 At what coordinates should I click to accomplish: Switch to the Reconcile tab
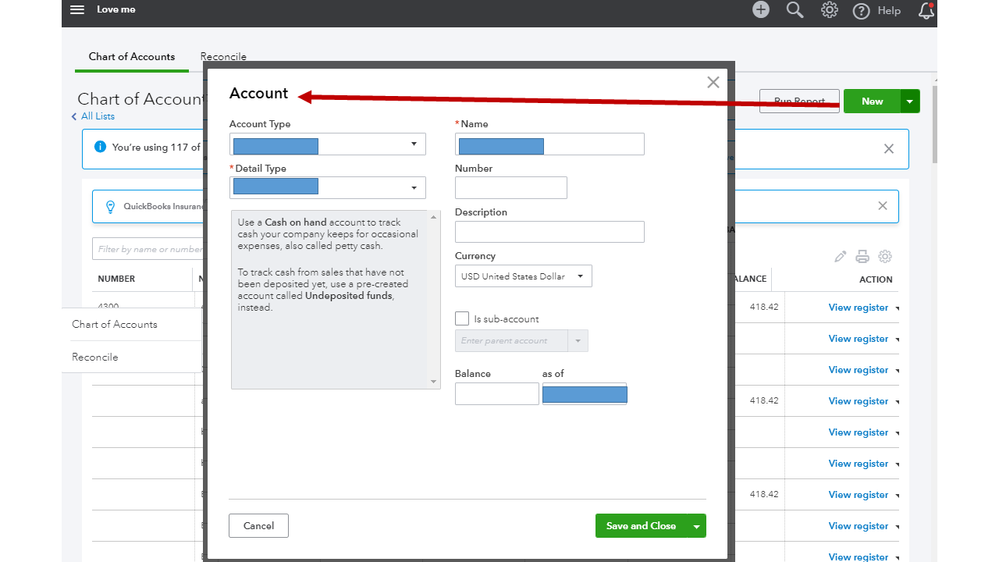pos(223,56)
